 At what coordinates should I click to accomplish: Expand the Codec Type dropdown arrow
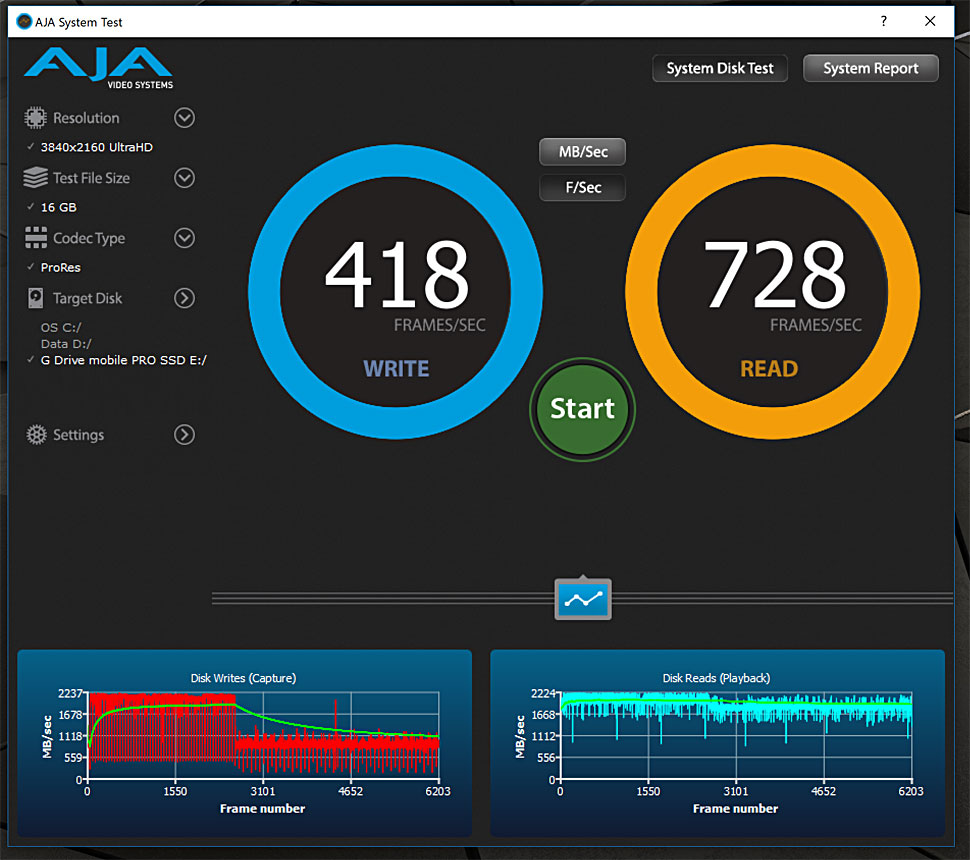(x=184, y=238)
